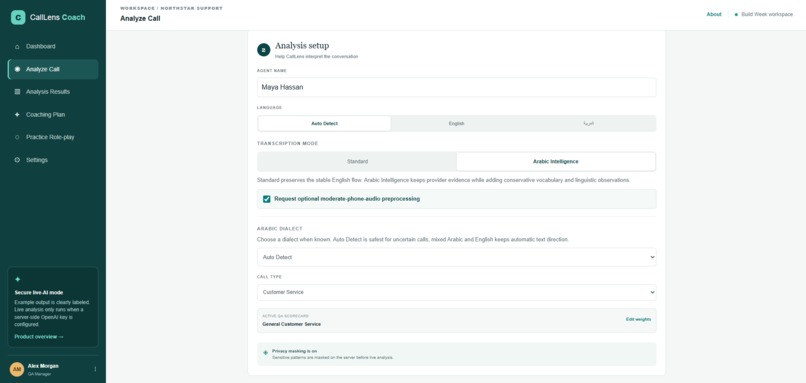Viewport: 806px width, 383px height.
Task: Click the Settings gear icon
Action: point(17,160)
